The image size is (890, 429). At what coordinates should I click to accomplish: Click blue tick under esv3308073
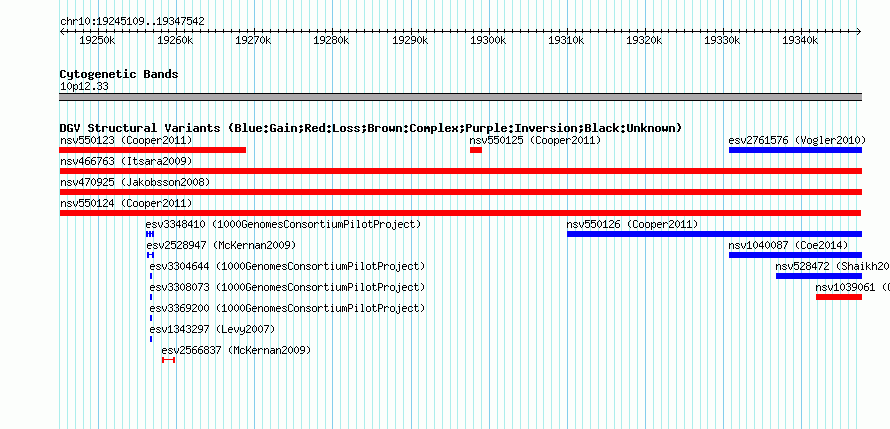tap(151, 297)
